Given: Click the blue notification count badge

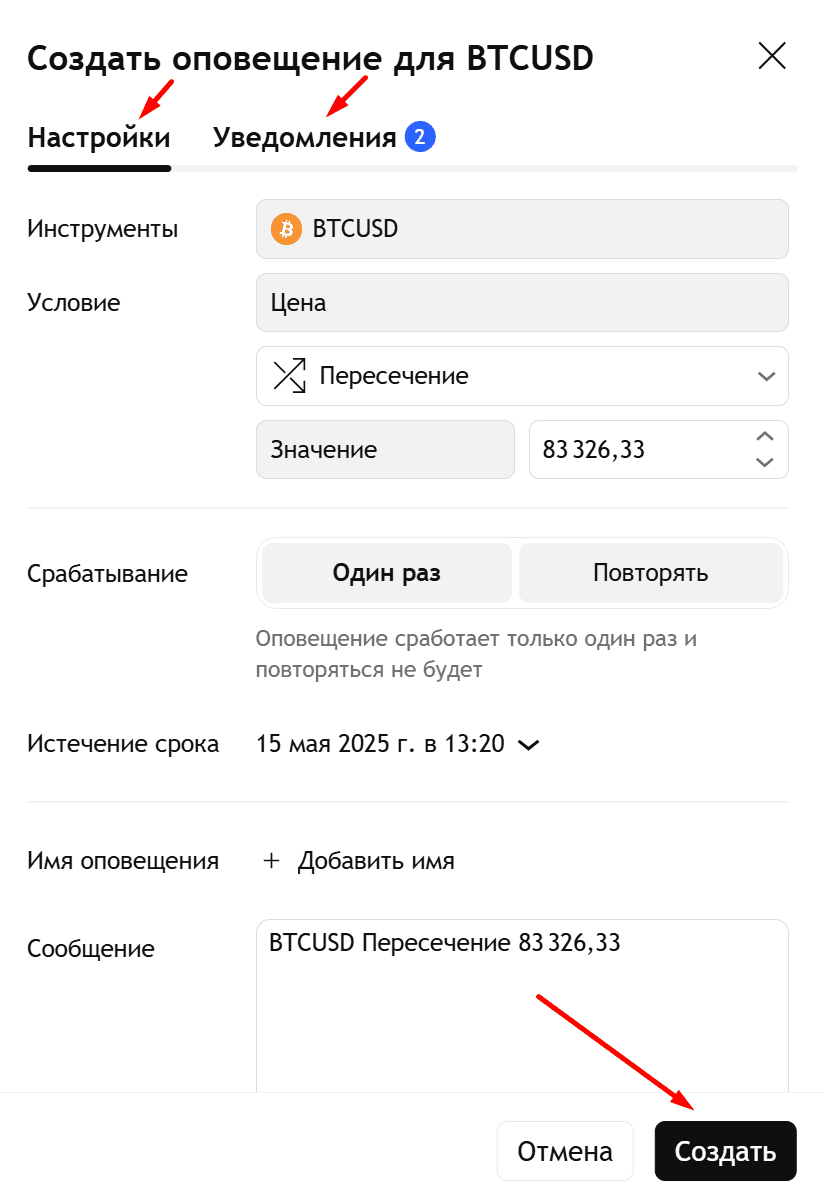Looking at the screenshot, I should click(420, 137).
